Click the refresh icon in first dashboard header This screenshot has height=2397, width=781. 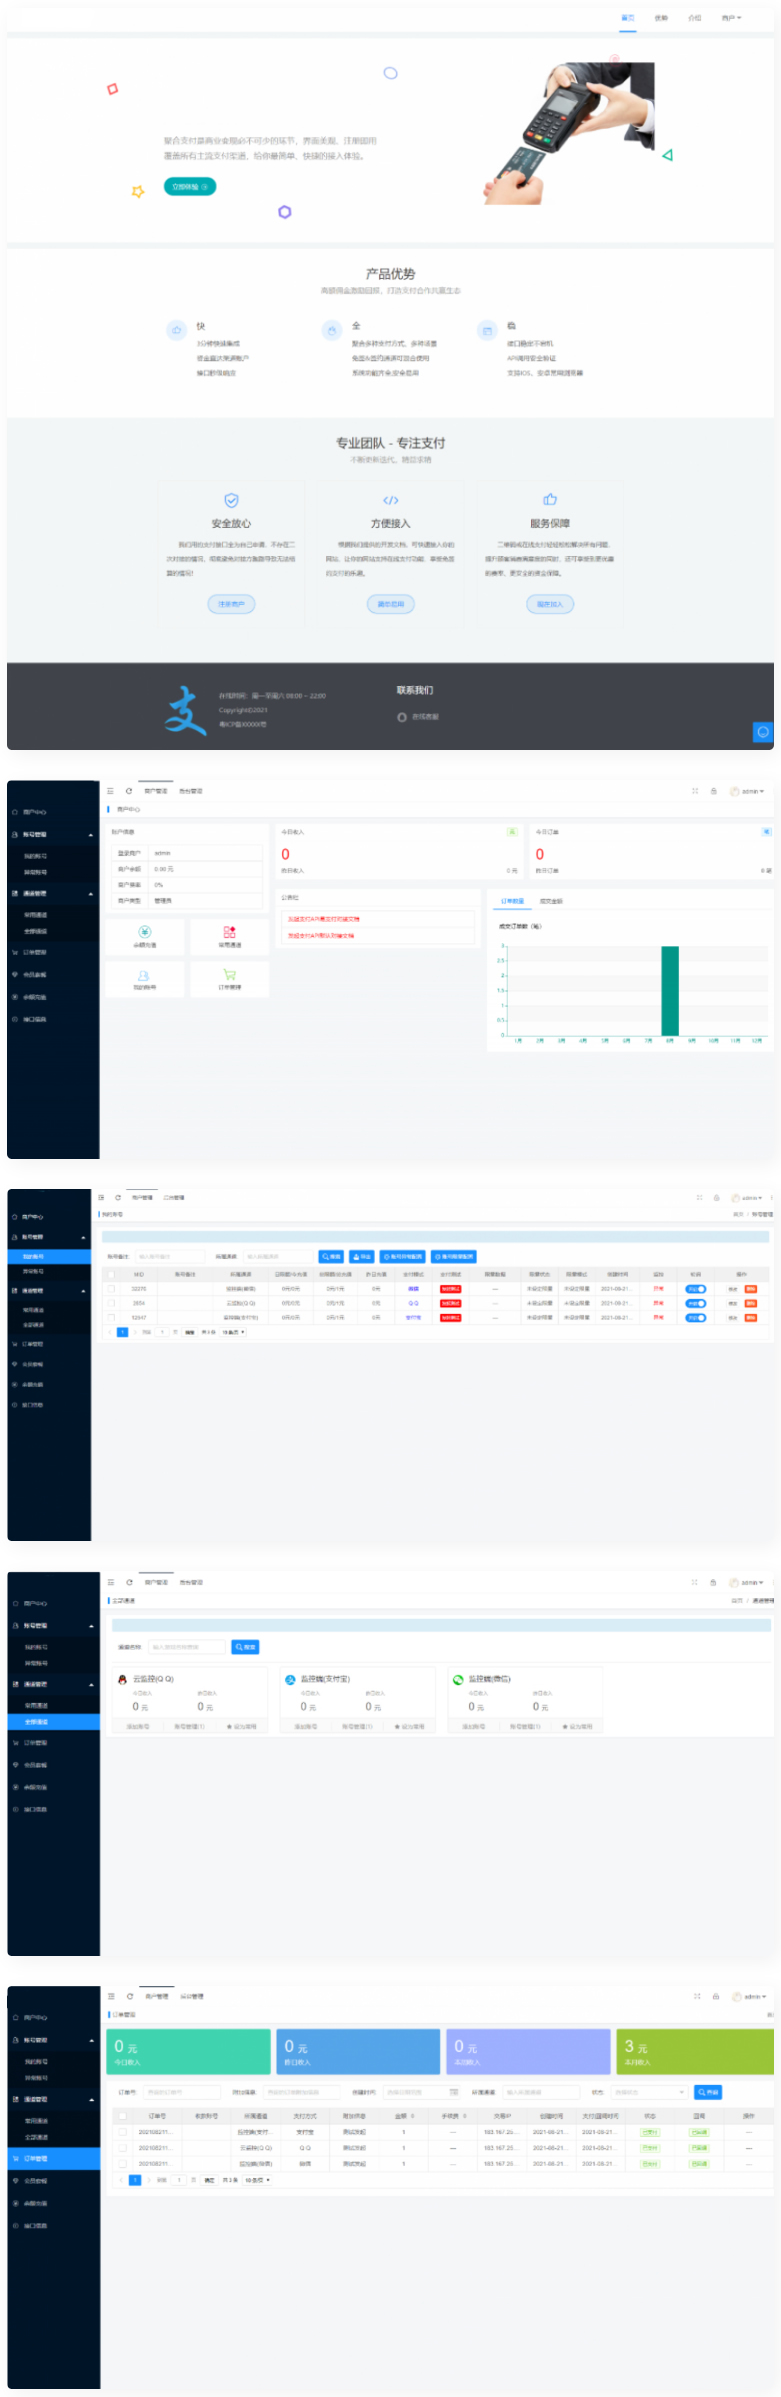point(129,791)
